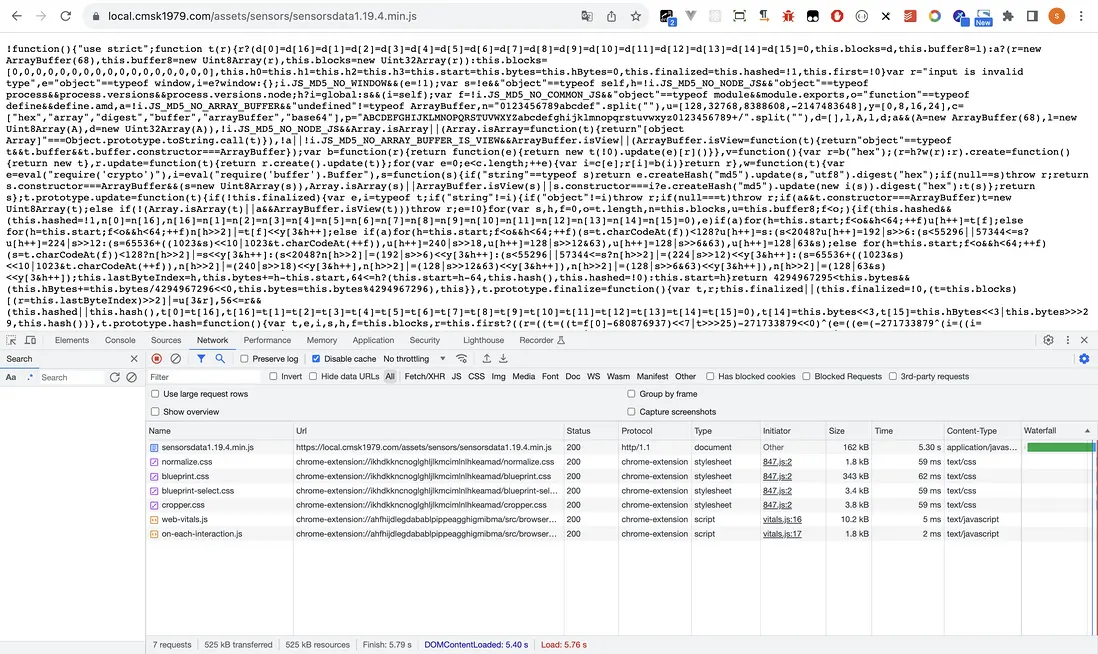Select the green waterfall bar for sensorsdata
Viewport: 1098px width, 654px height.
coord(1059,447)
